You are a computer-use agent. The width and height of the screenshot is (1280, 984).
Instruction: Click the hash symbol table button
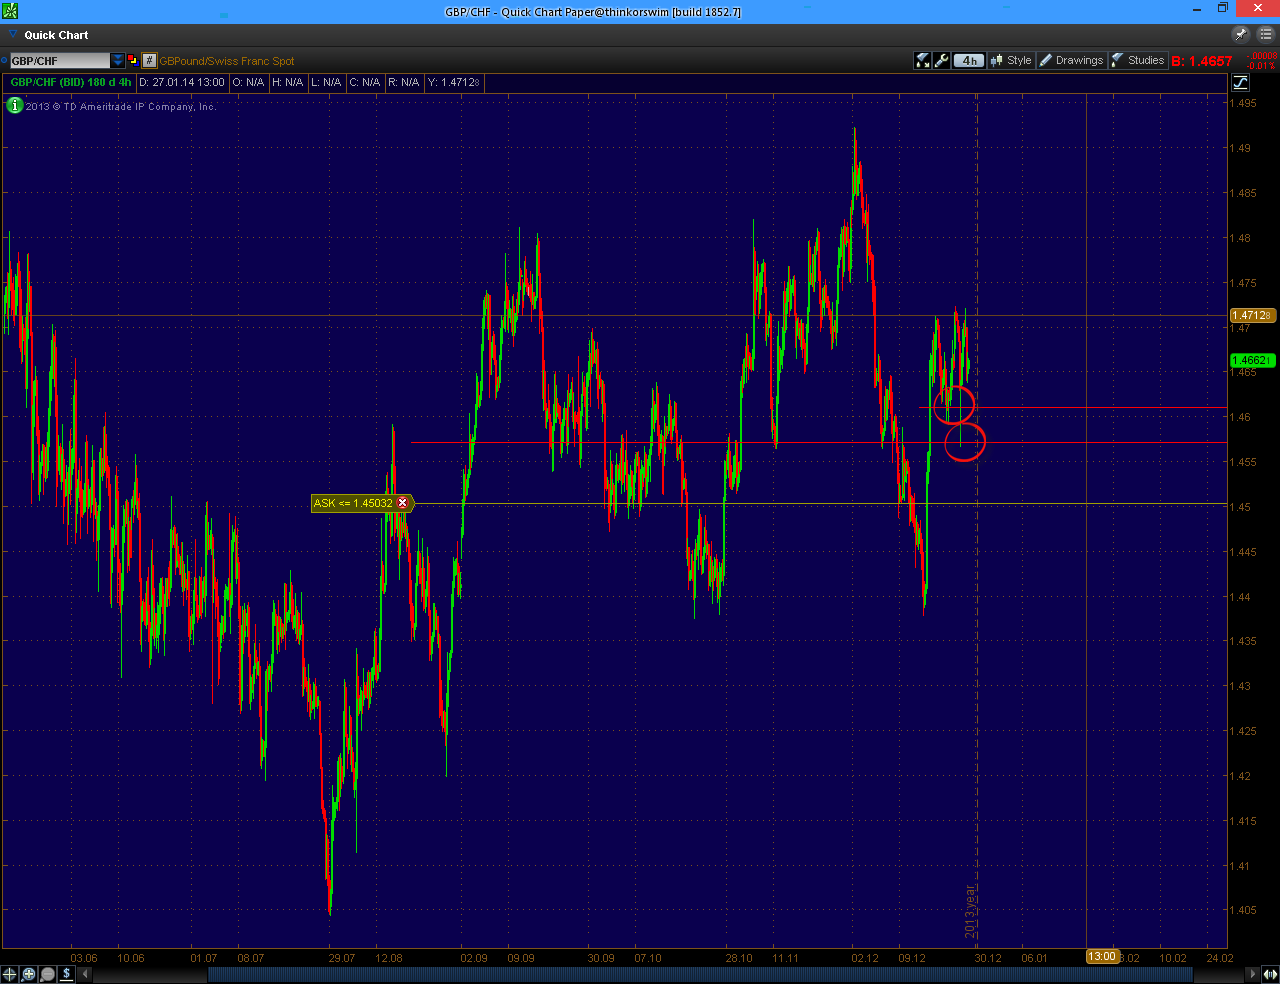(149, 60)
